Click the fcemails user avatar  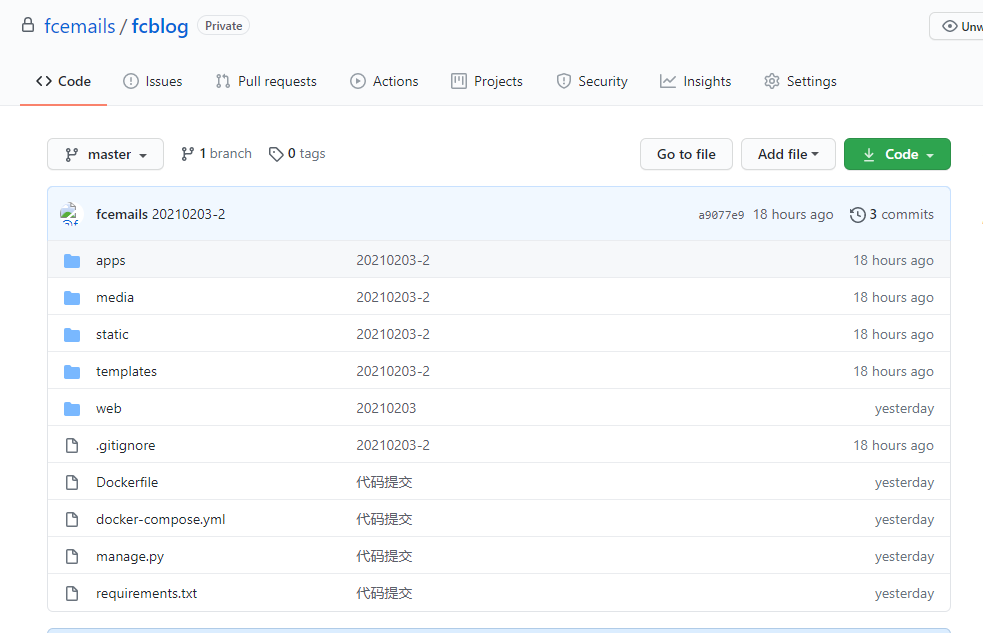tap(70, 214)
